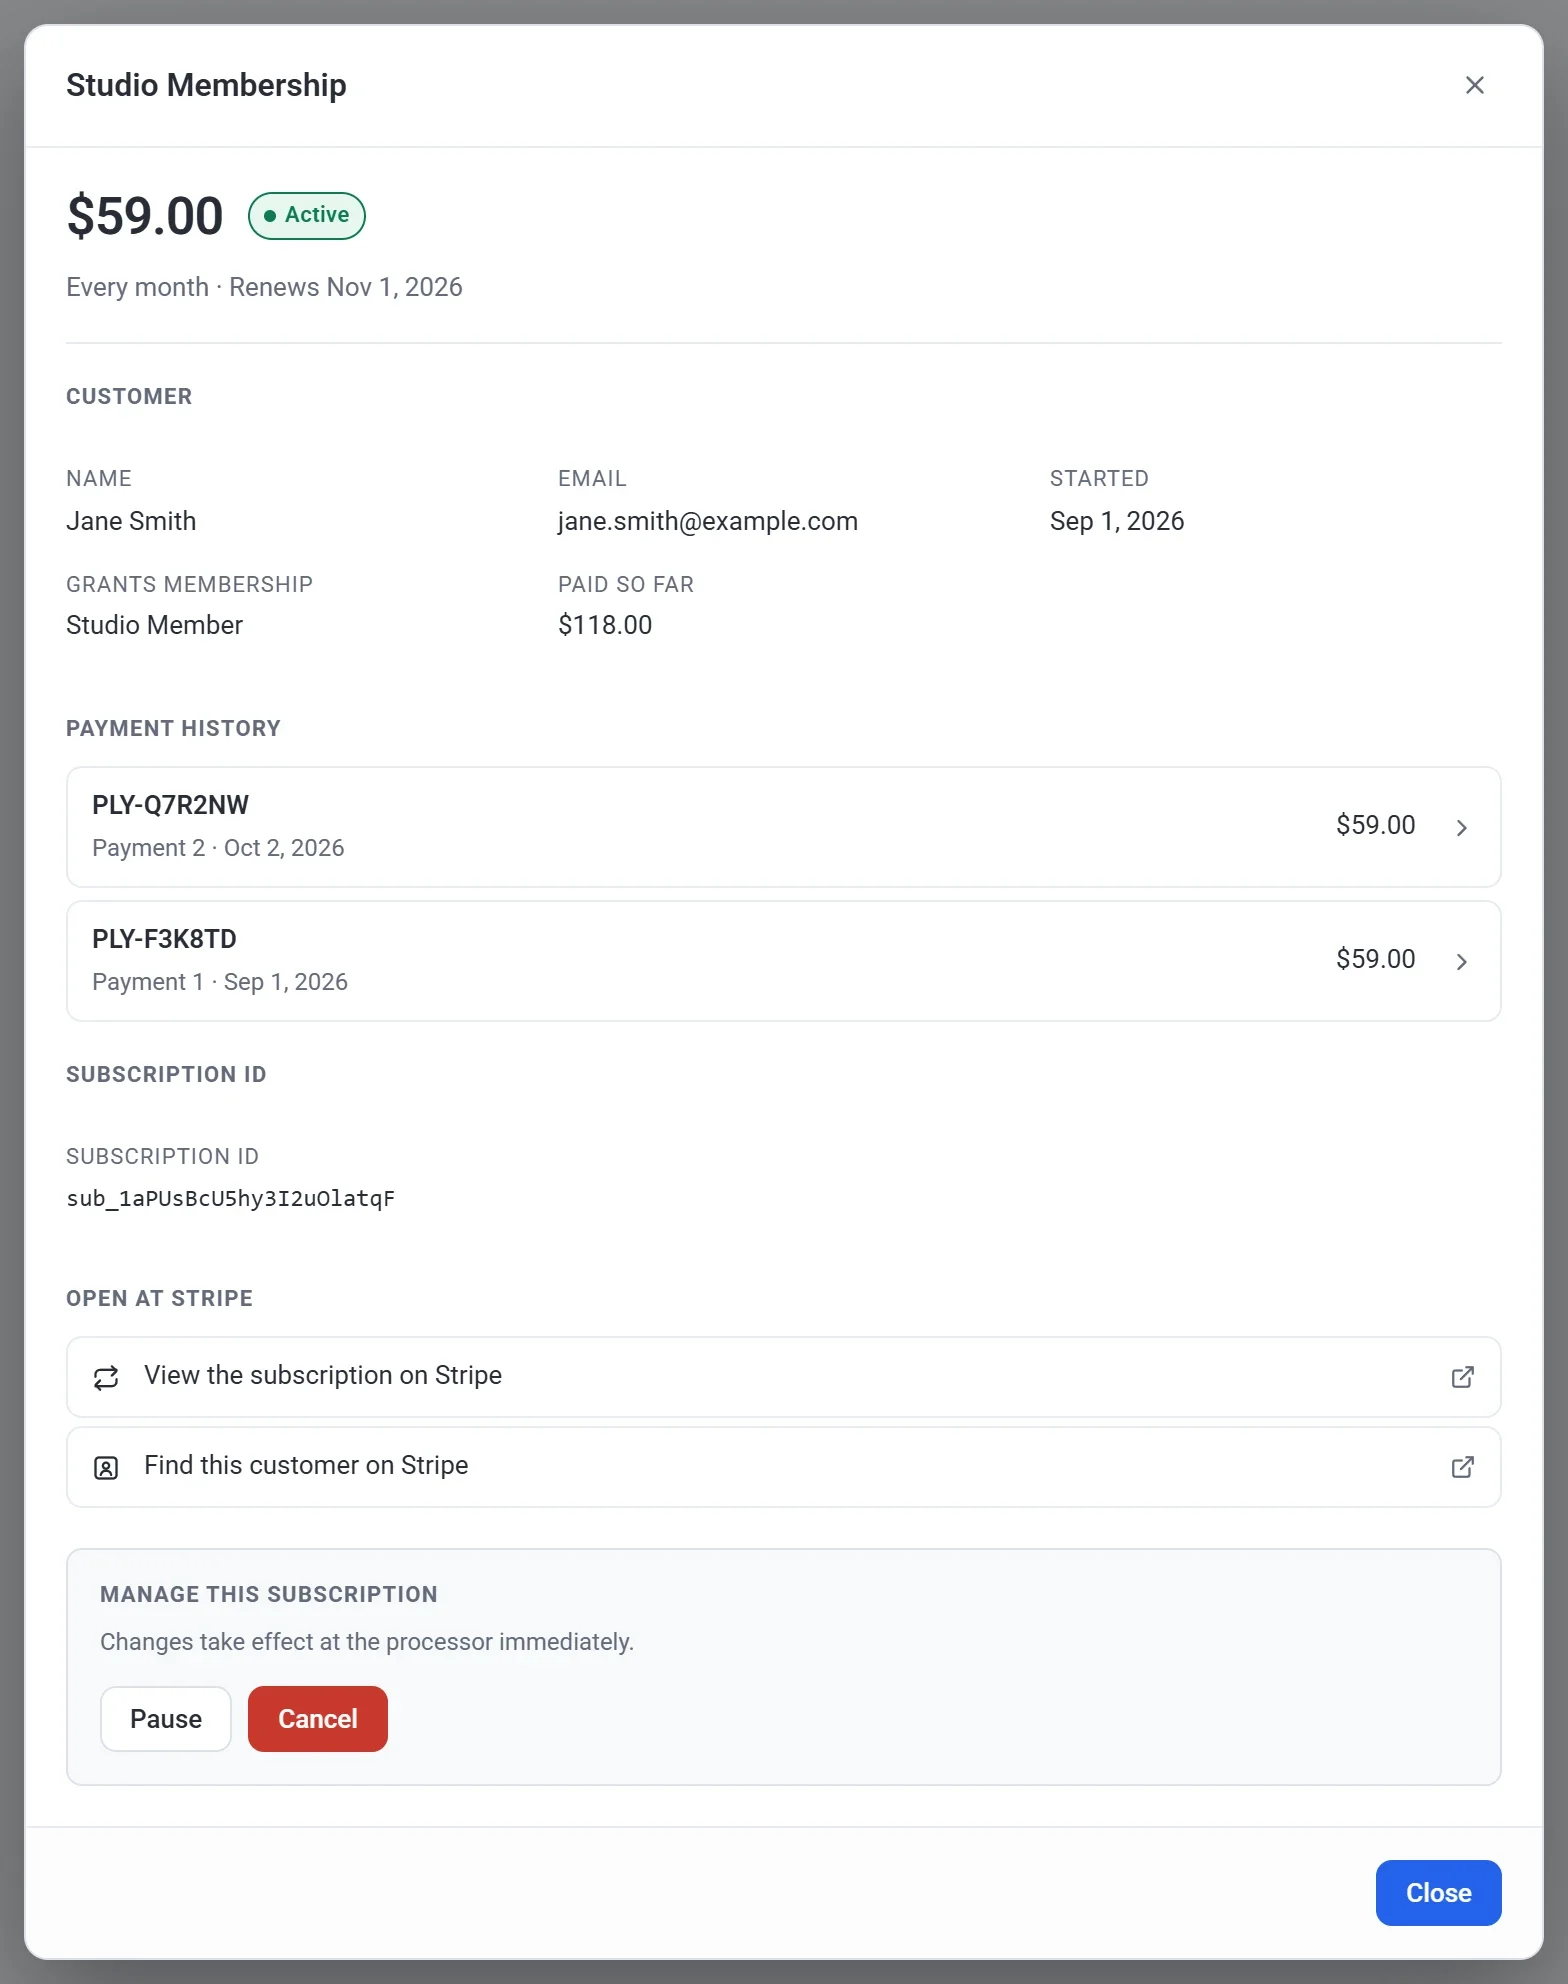This screenshot has width=1568, height=1984.
Task: Click the customer name Jane Smith
Action: pos(131,521)
